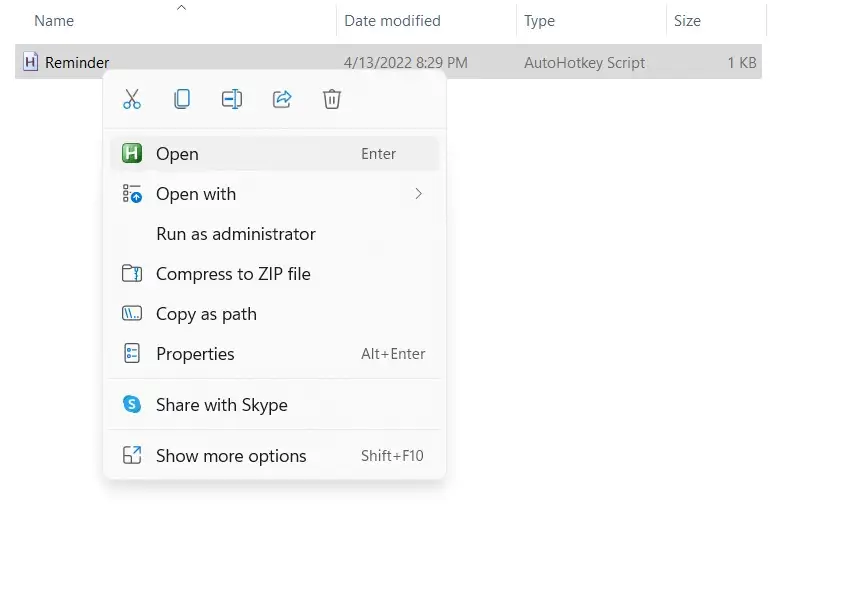Click Share with Skype entry
This screenshot has width=861, height=603.
pos(222,405)
